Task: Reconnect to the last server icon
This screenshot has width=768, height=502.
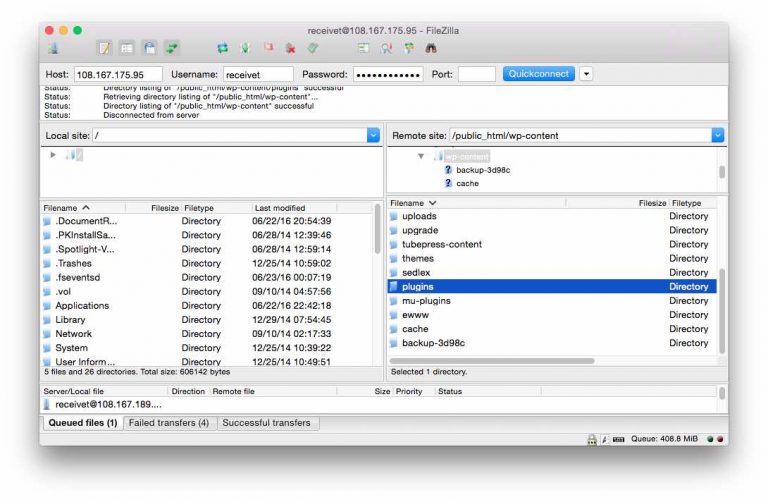Action: click(x=313, y=48)
